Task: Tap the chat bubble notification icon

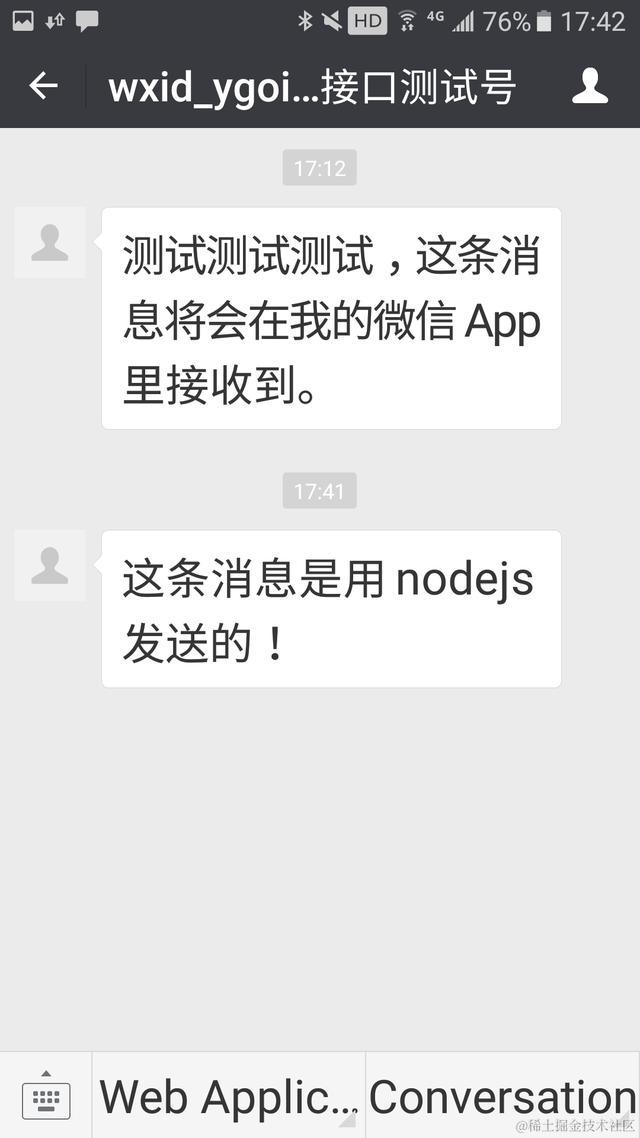Action: [x=87, y=21]
